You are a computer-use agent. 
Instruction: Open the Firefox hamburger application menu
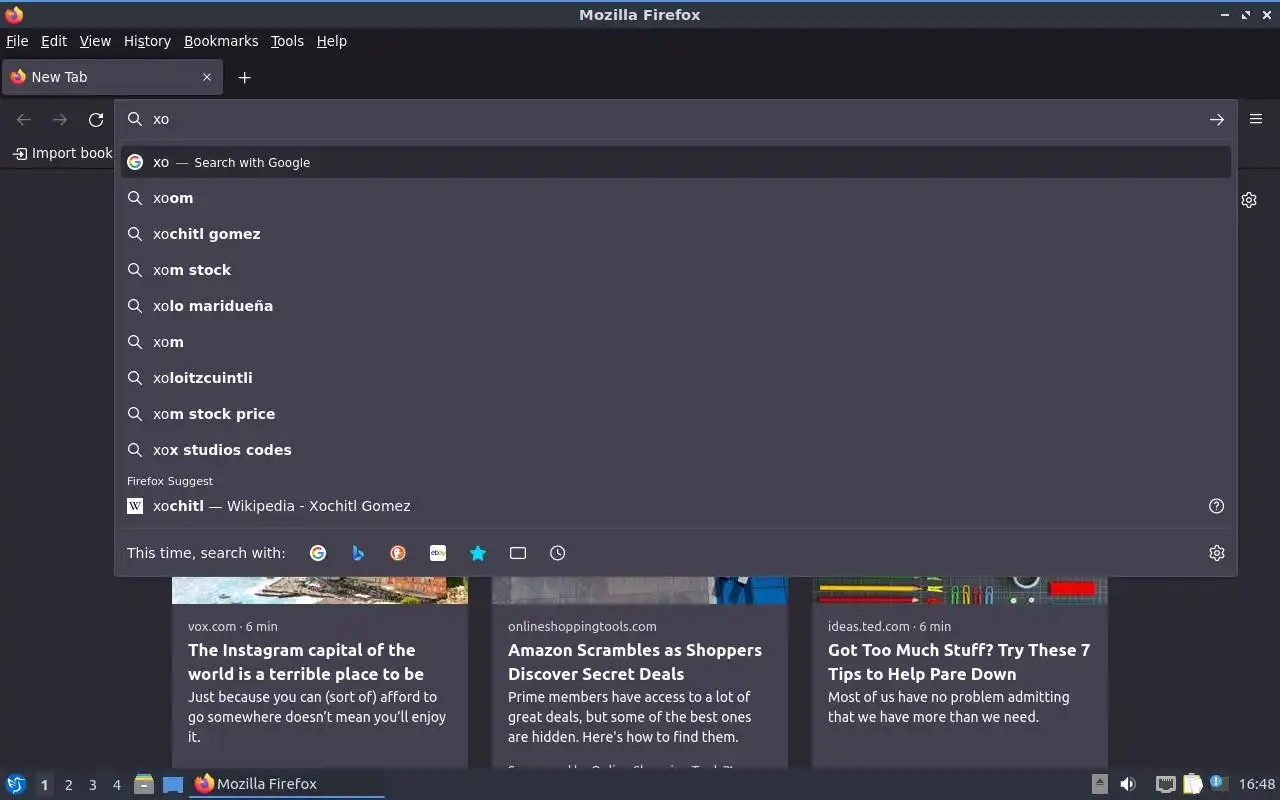[x=1256, y=119]
